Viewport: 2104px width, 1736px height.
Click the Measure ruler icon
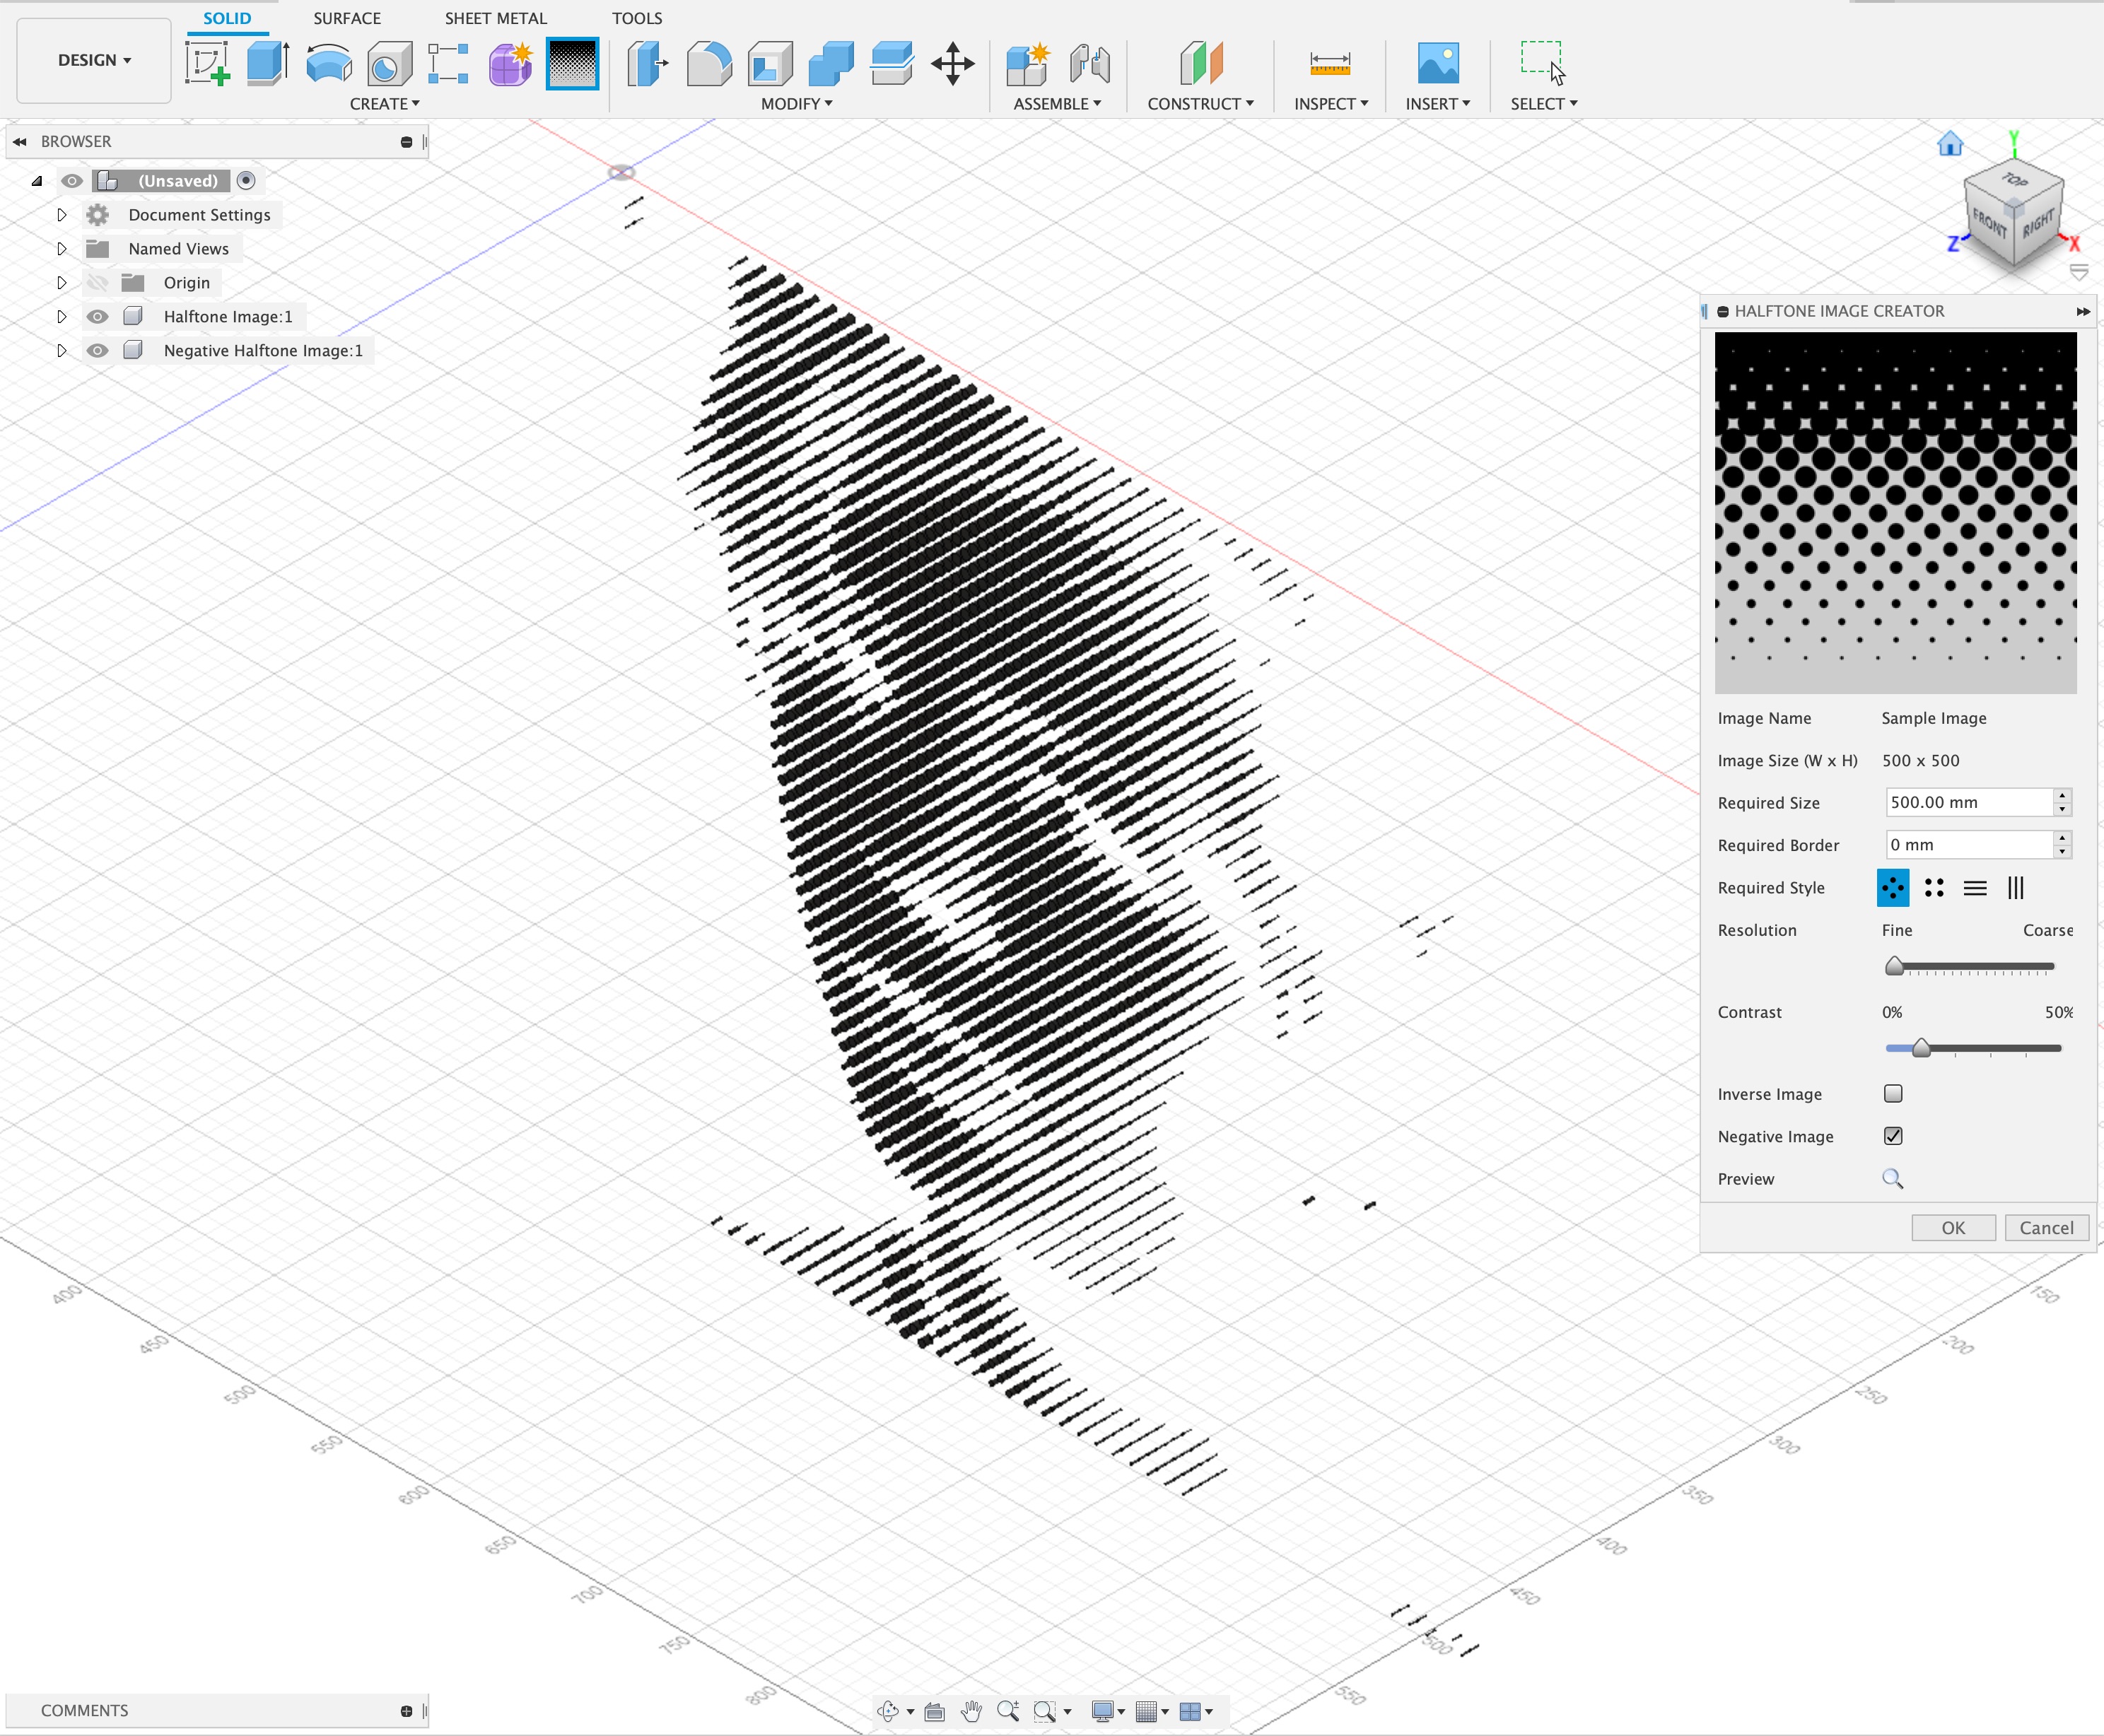click(x=1329, y=63)
